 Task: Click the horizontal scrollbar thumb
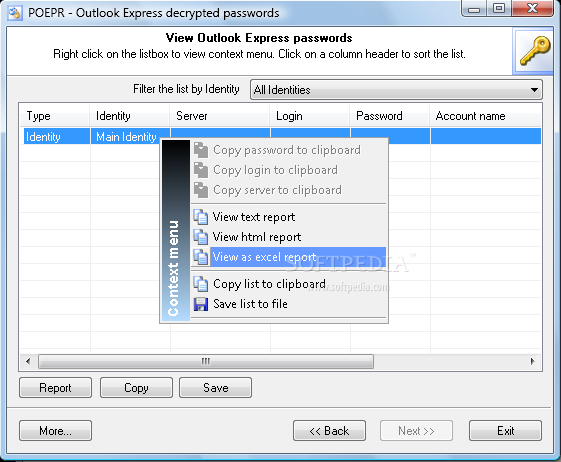(206, 361)
